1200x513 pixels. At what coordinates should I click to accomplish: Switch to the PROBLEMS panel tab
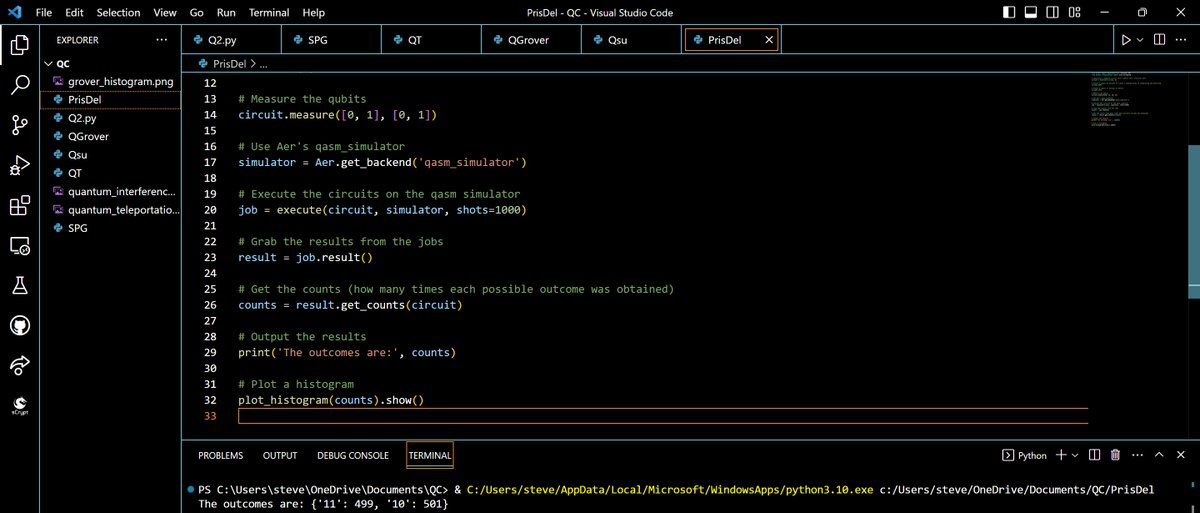[220, 455]
